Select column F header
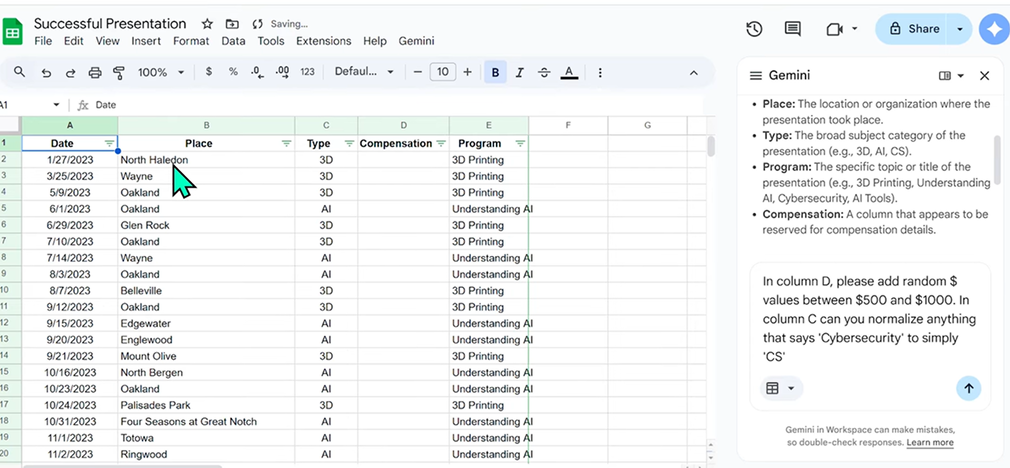 coord(568,125)
